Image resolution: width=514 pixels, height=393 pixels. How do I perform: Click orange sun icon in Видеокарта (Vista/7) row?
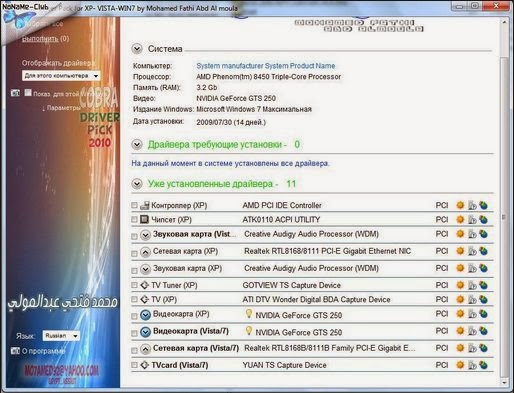460,331
